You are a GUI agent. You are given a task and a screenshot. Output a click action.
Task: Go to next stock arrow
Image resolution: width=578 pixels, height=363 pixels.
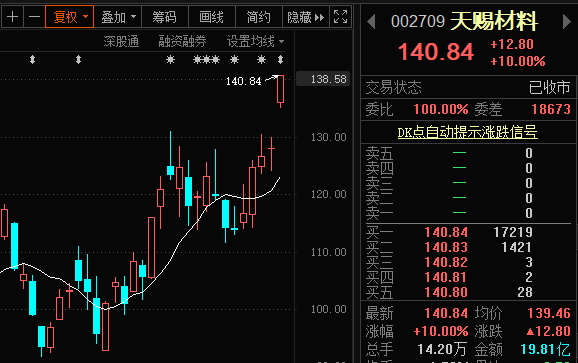pyautogui.click(x=567, y=21)
